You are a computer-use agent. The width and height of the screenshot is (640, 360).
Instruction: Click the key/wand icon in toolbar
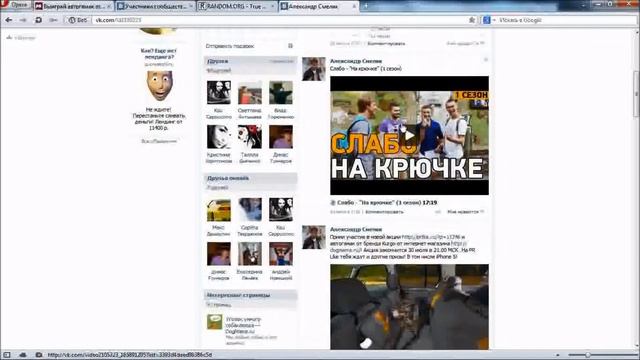(53, 20)
